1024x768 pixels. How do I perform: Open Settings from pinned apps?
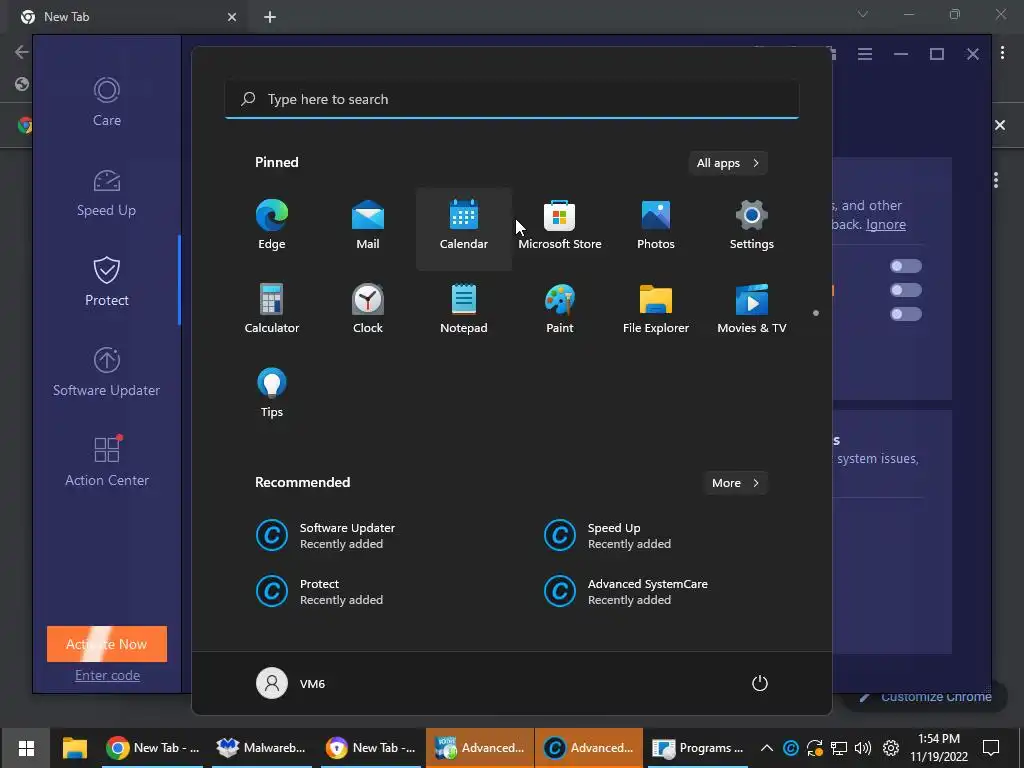[752, 225]
